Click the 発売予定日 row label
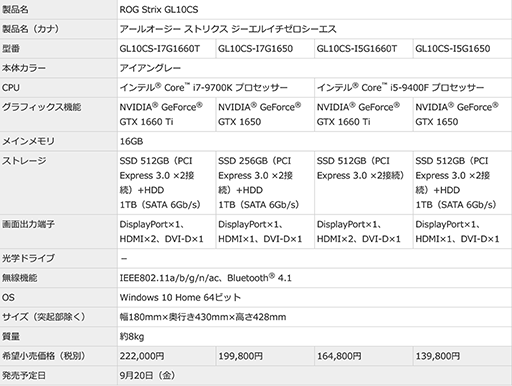Viewport: 512px width, 386px height. click(x=24, y=375)
